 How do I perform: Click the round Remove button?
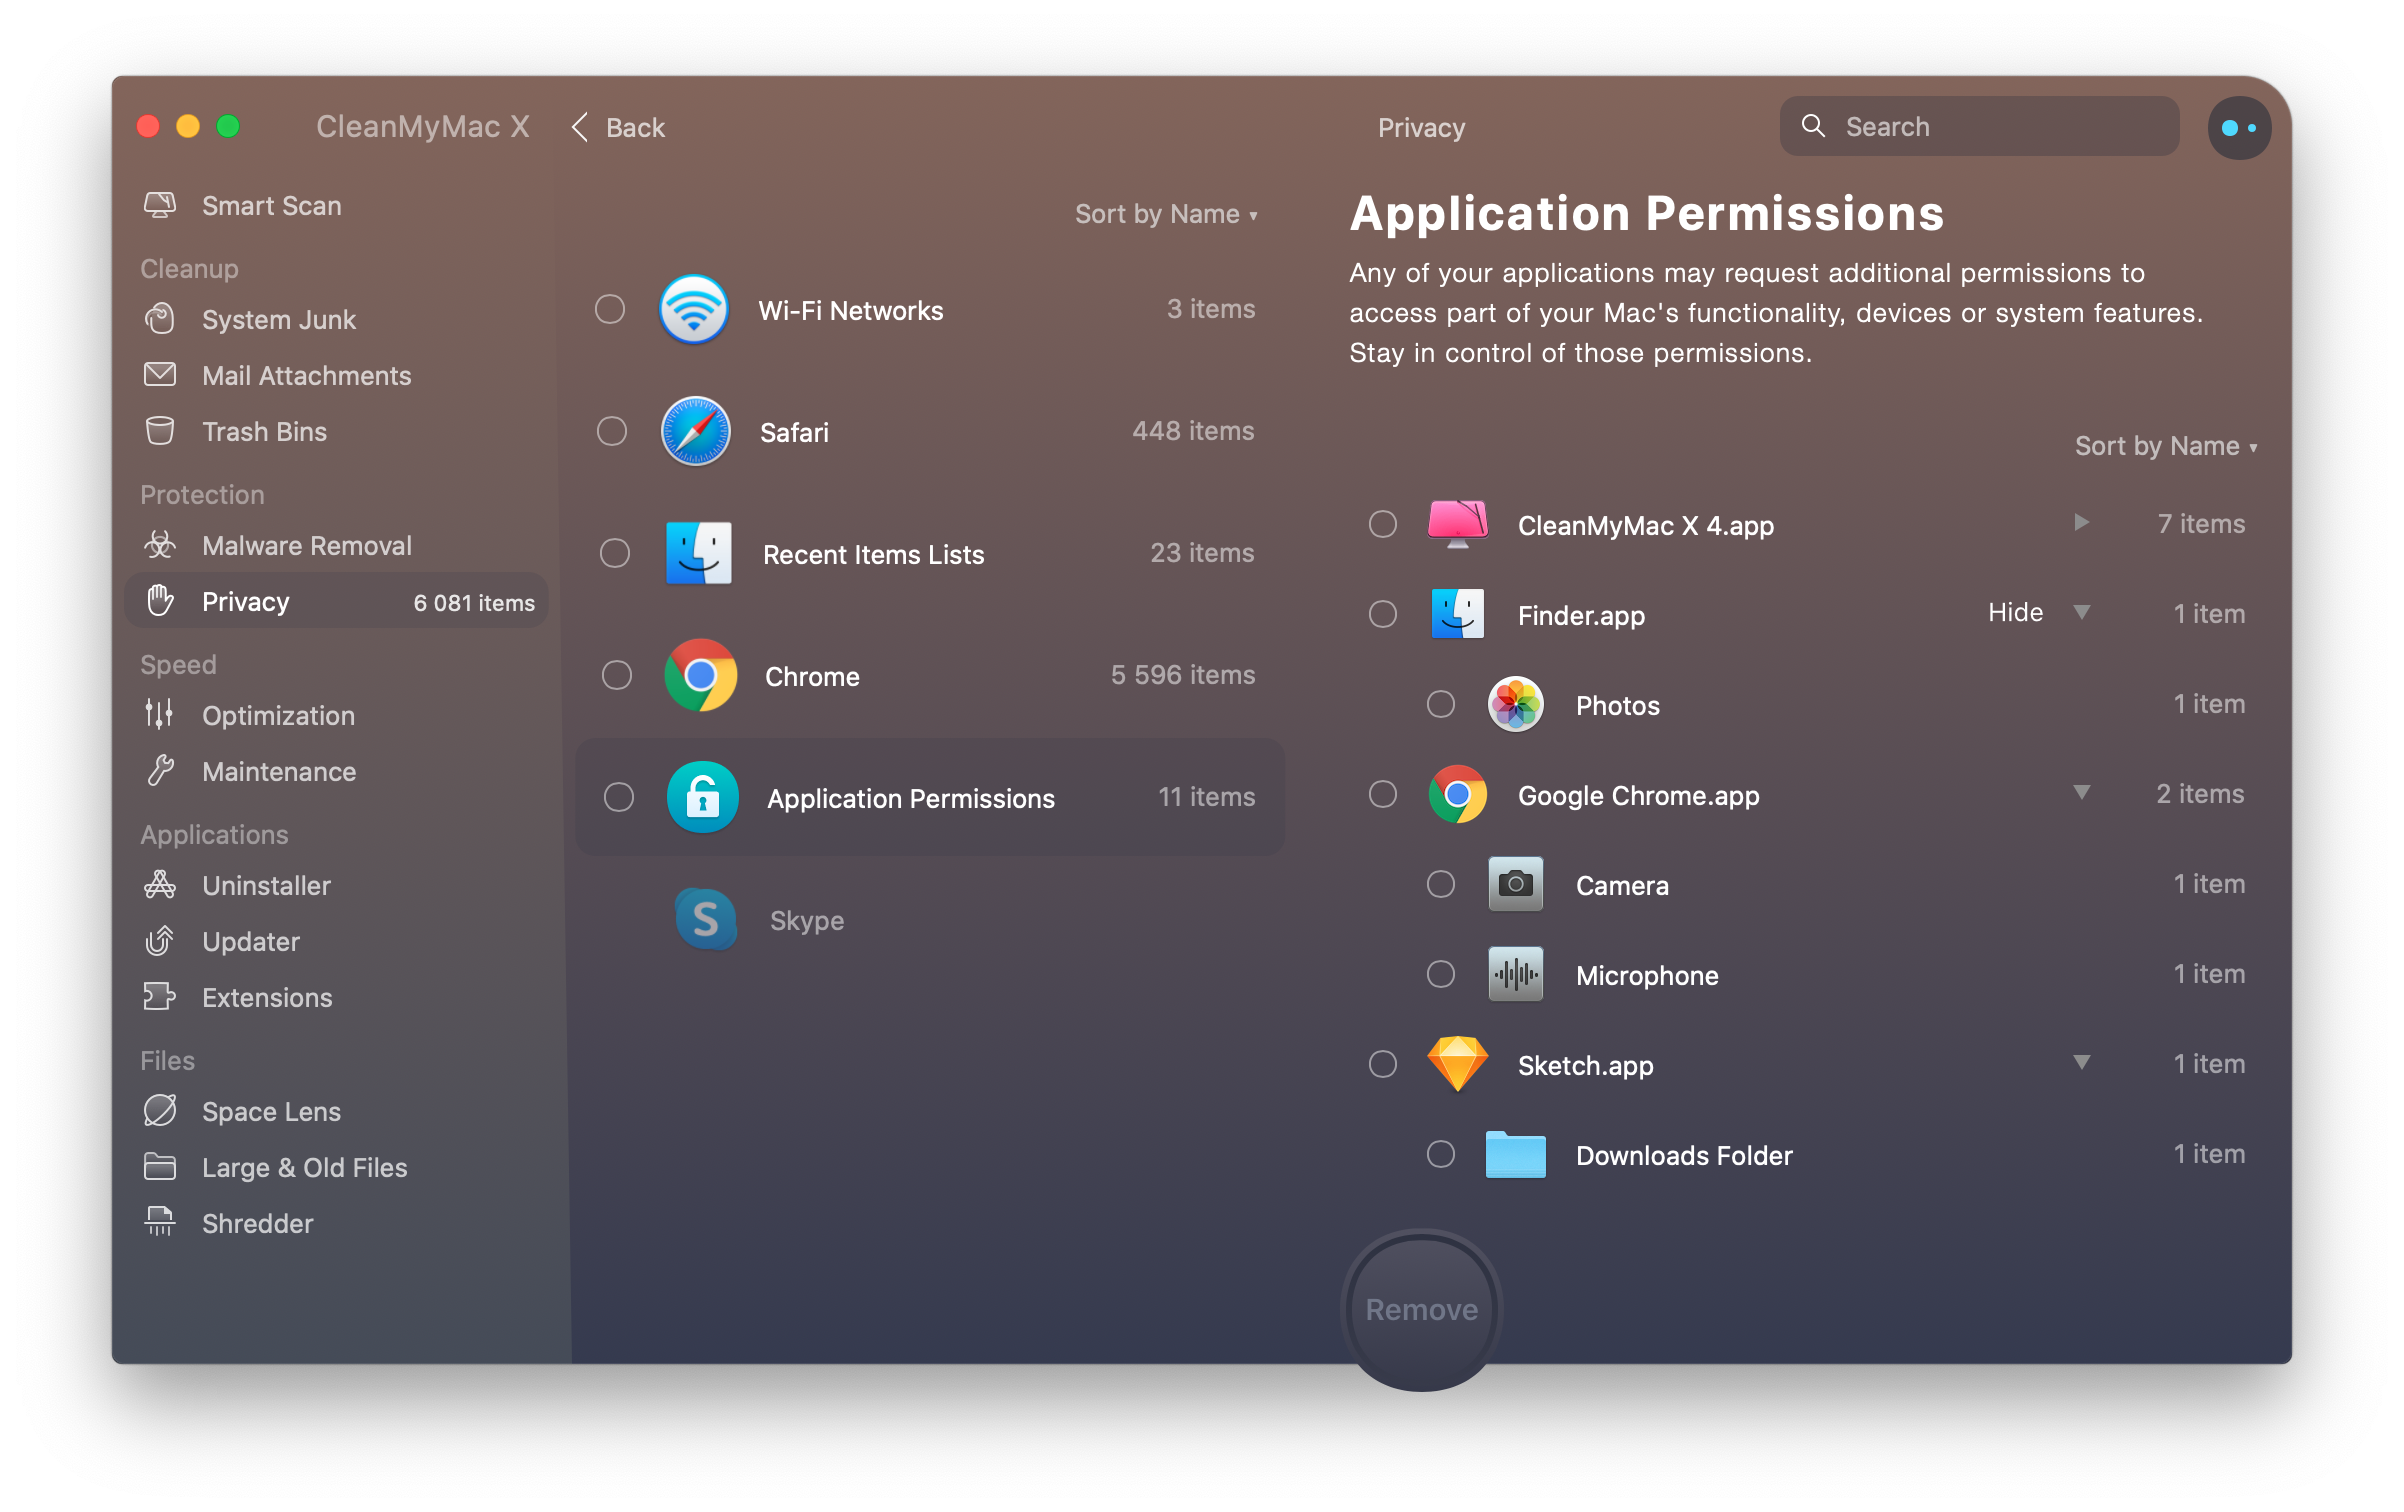[1421, 1309]
